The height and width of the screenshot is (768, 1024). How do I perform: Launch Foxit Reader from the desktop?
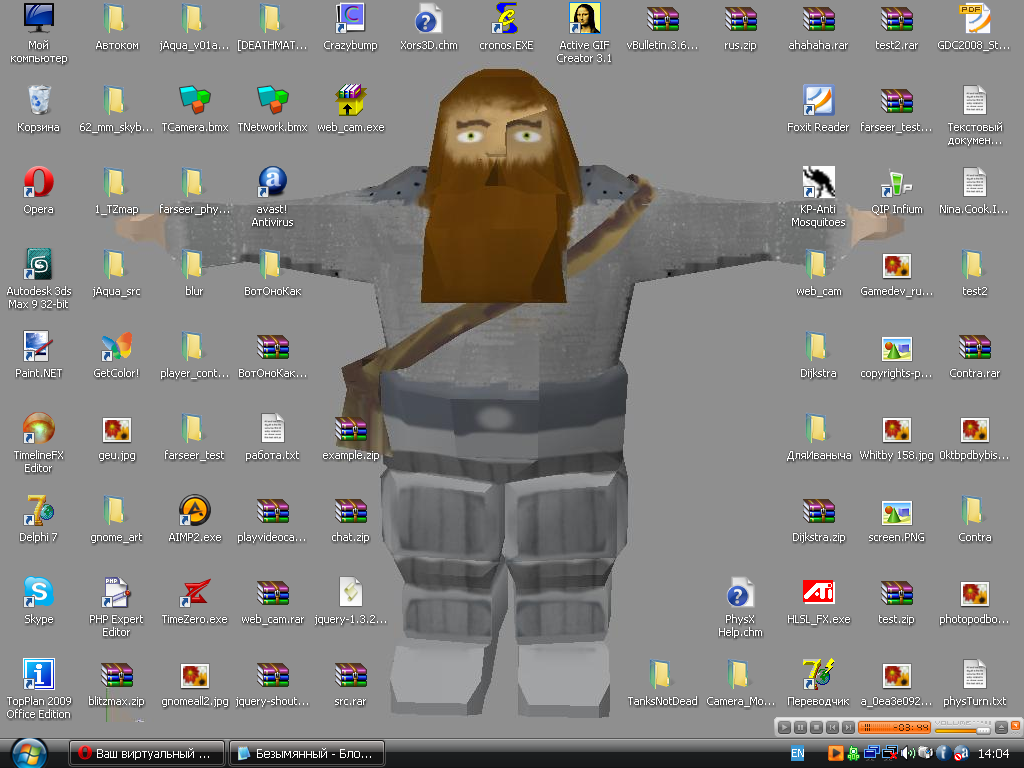click(818, 101)
